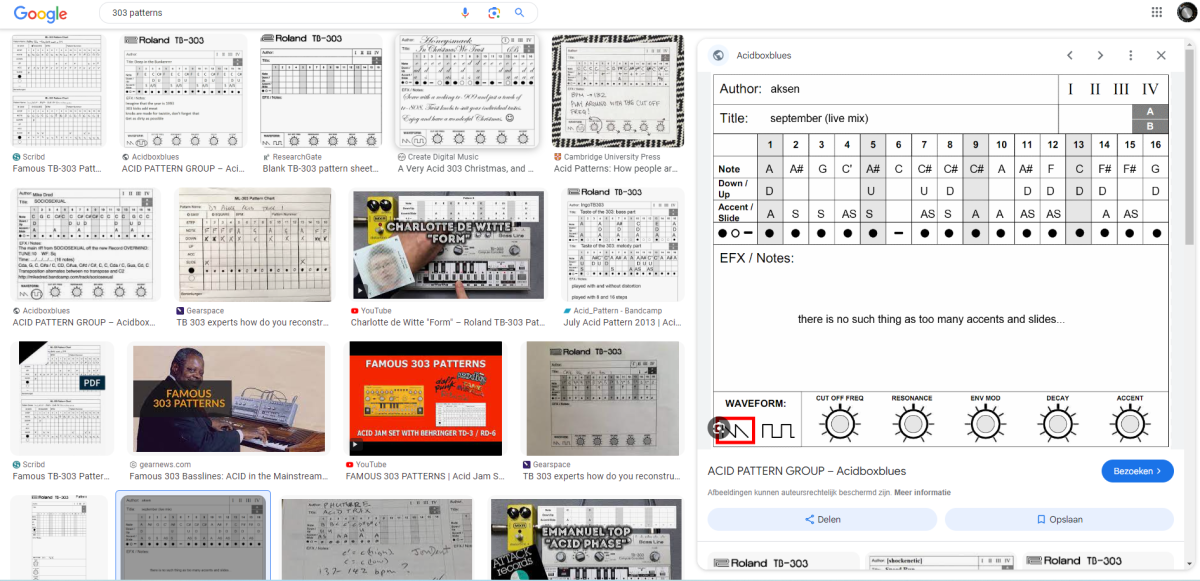This screenshot has height=581, width=1200.
Task: Click the gearnews.com source label
Action: (166, 465)
